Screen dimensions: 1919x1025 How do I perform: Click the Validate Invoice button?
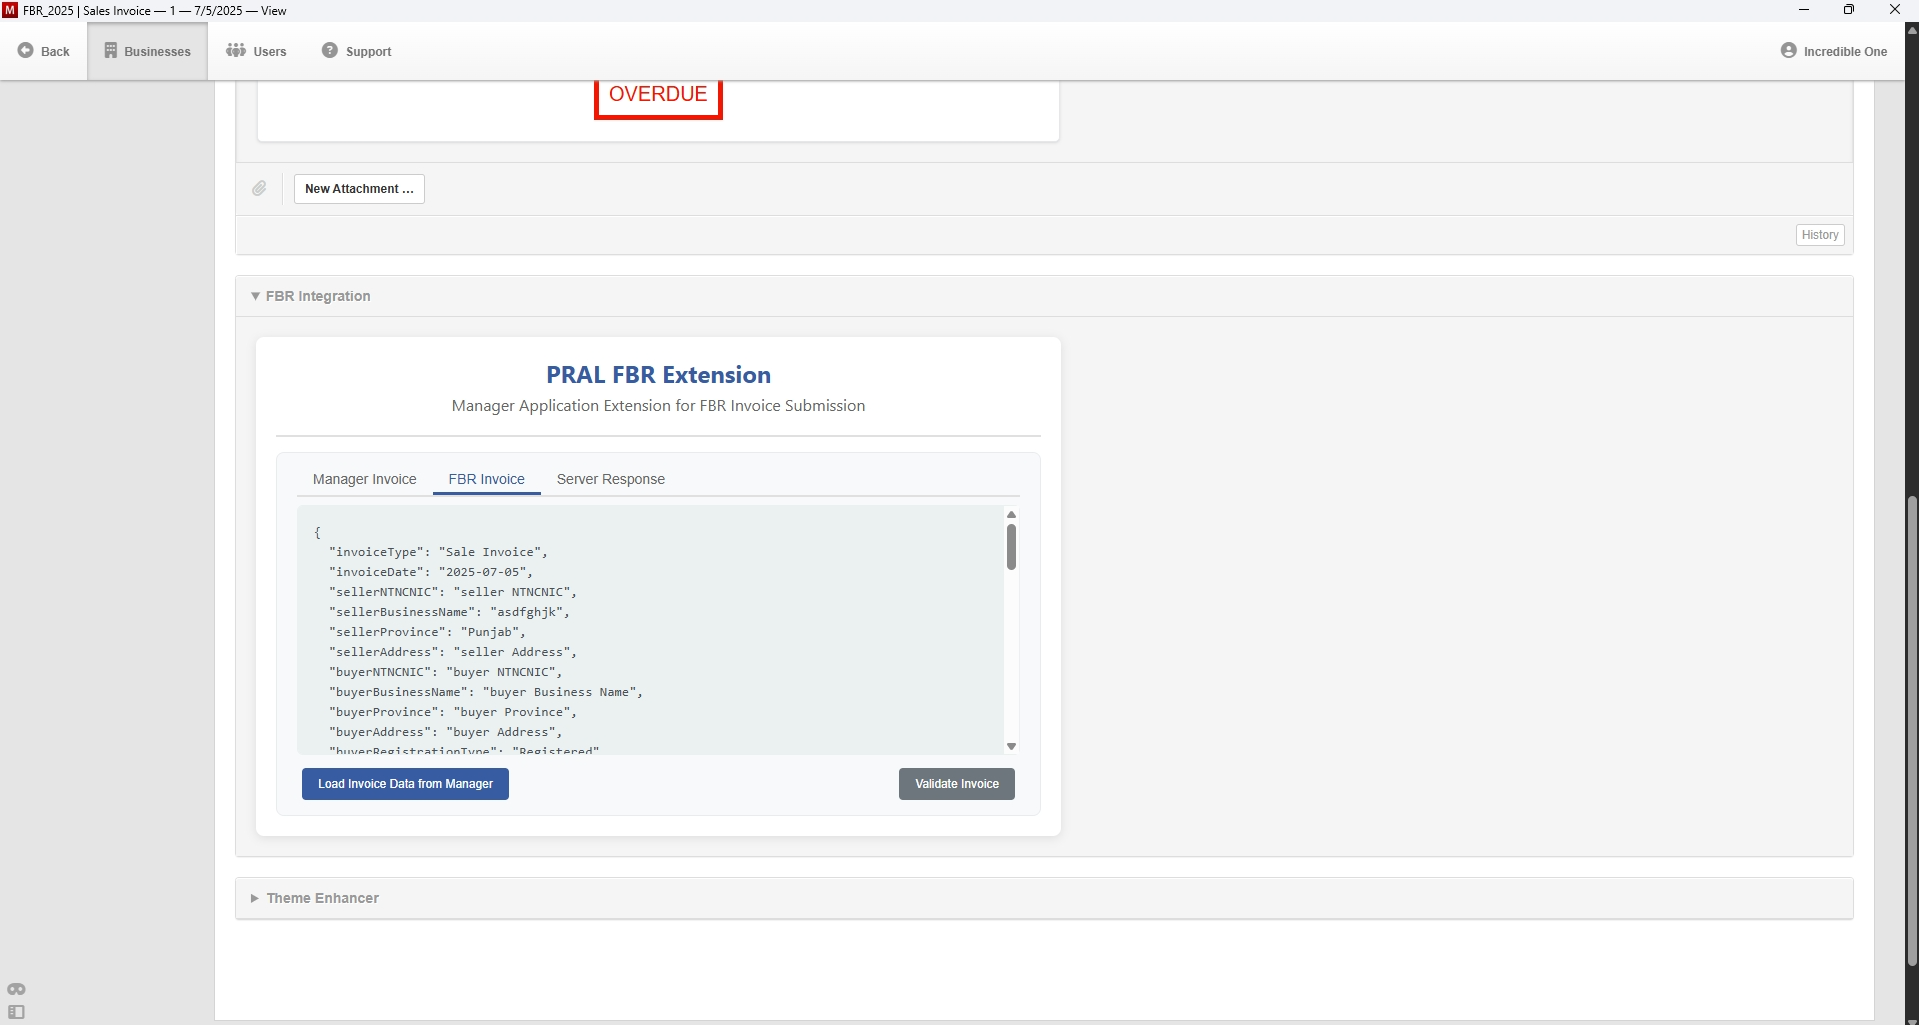tap(956, 784)
